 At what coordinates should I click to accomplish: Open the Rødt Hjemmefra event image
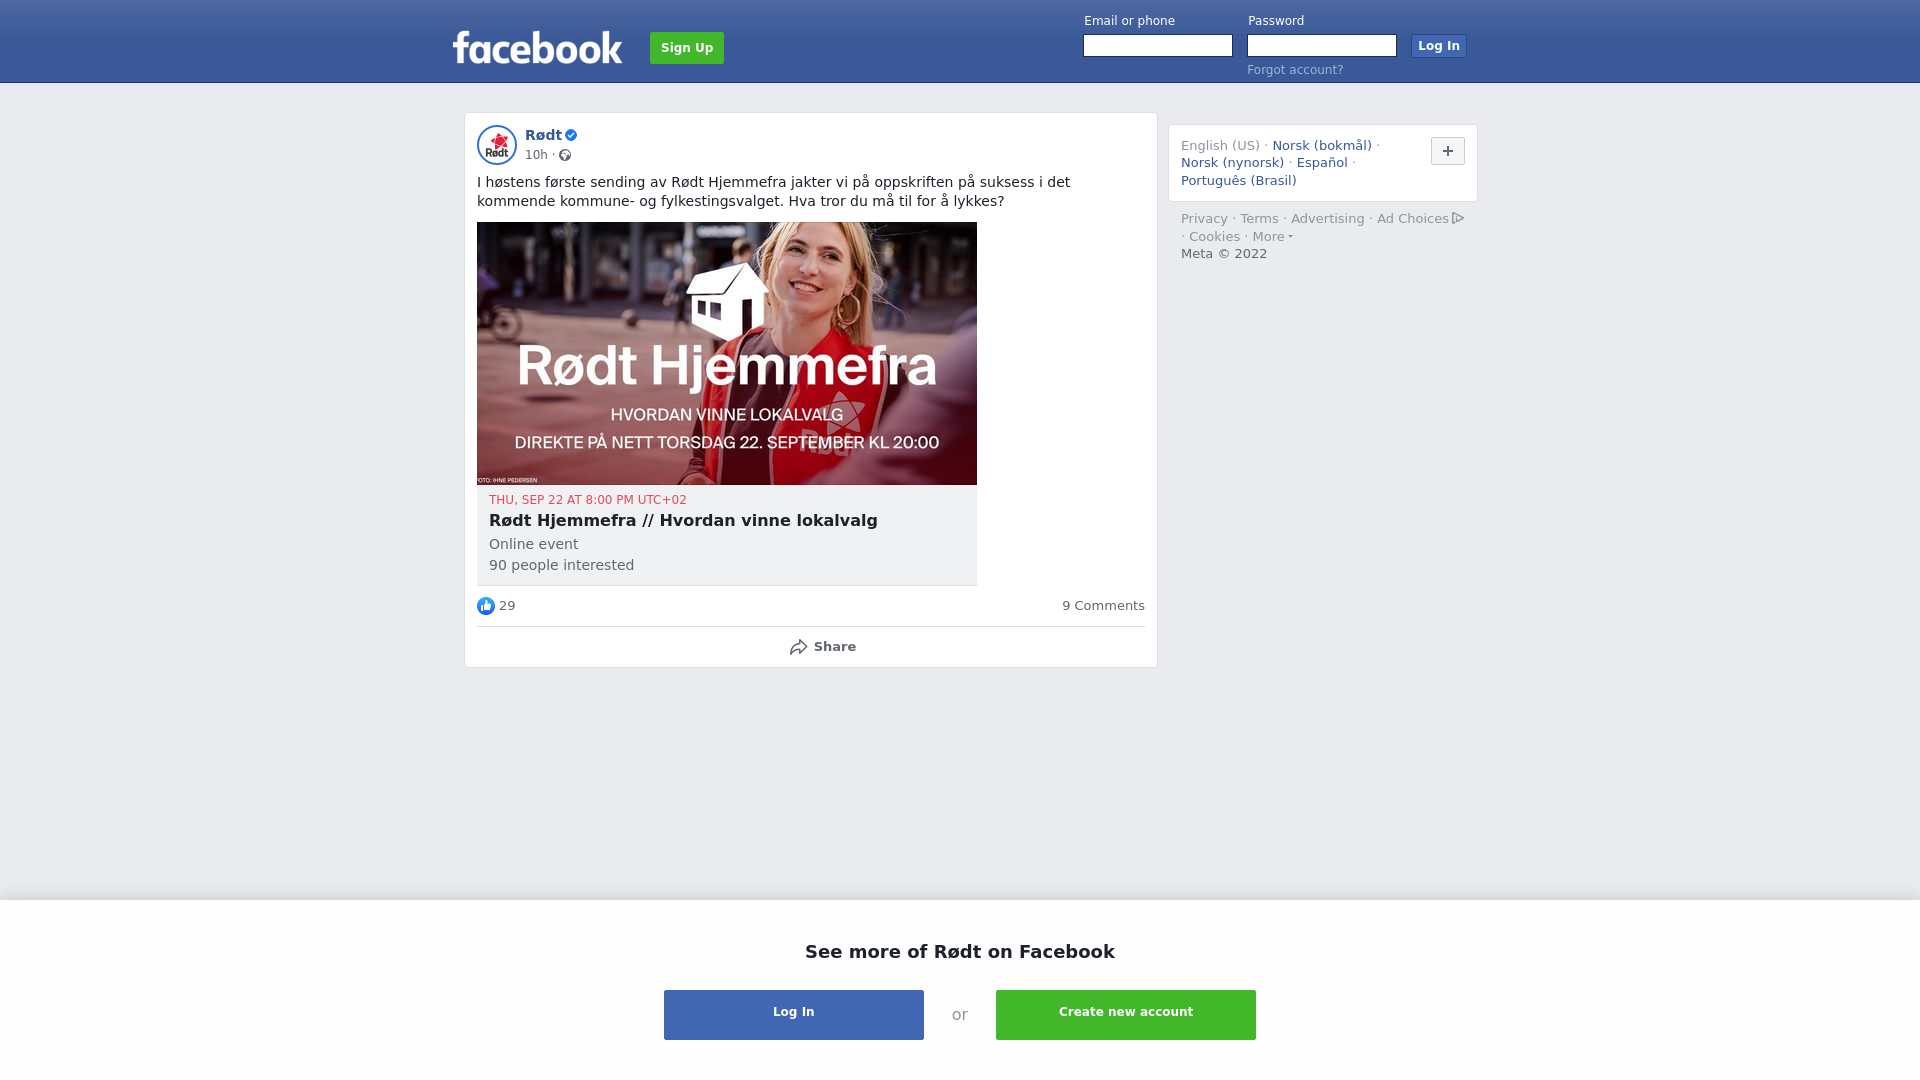(x=727, y=353)
